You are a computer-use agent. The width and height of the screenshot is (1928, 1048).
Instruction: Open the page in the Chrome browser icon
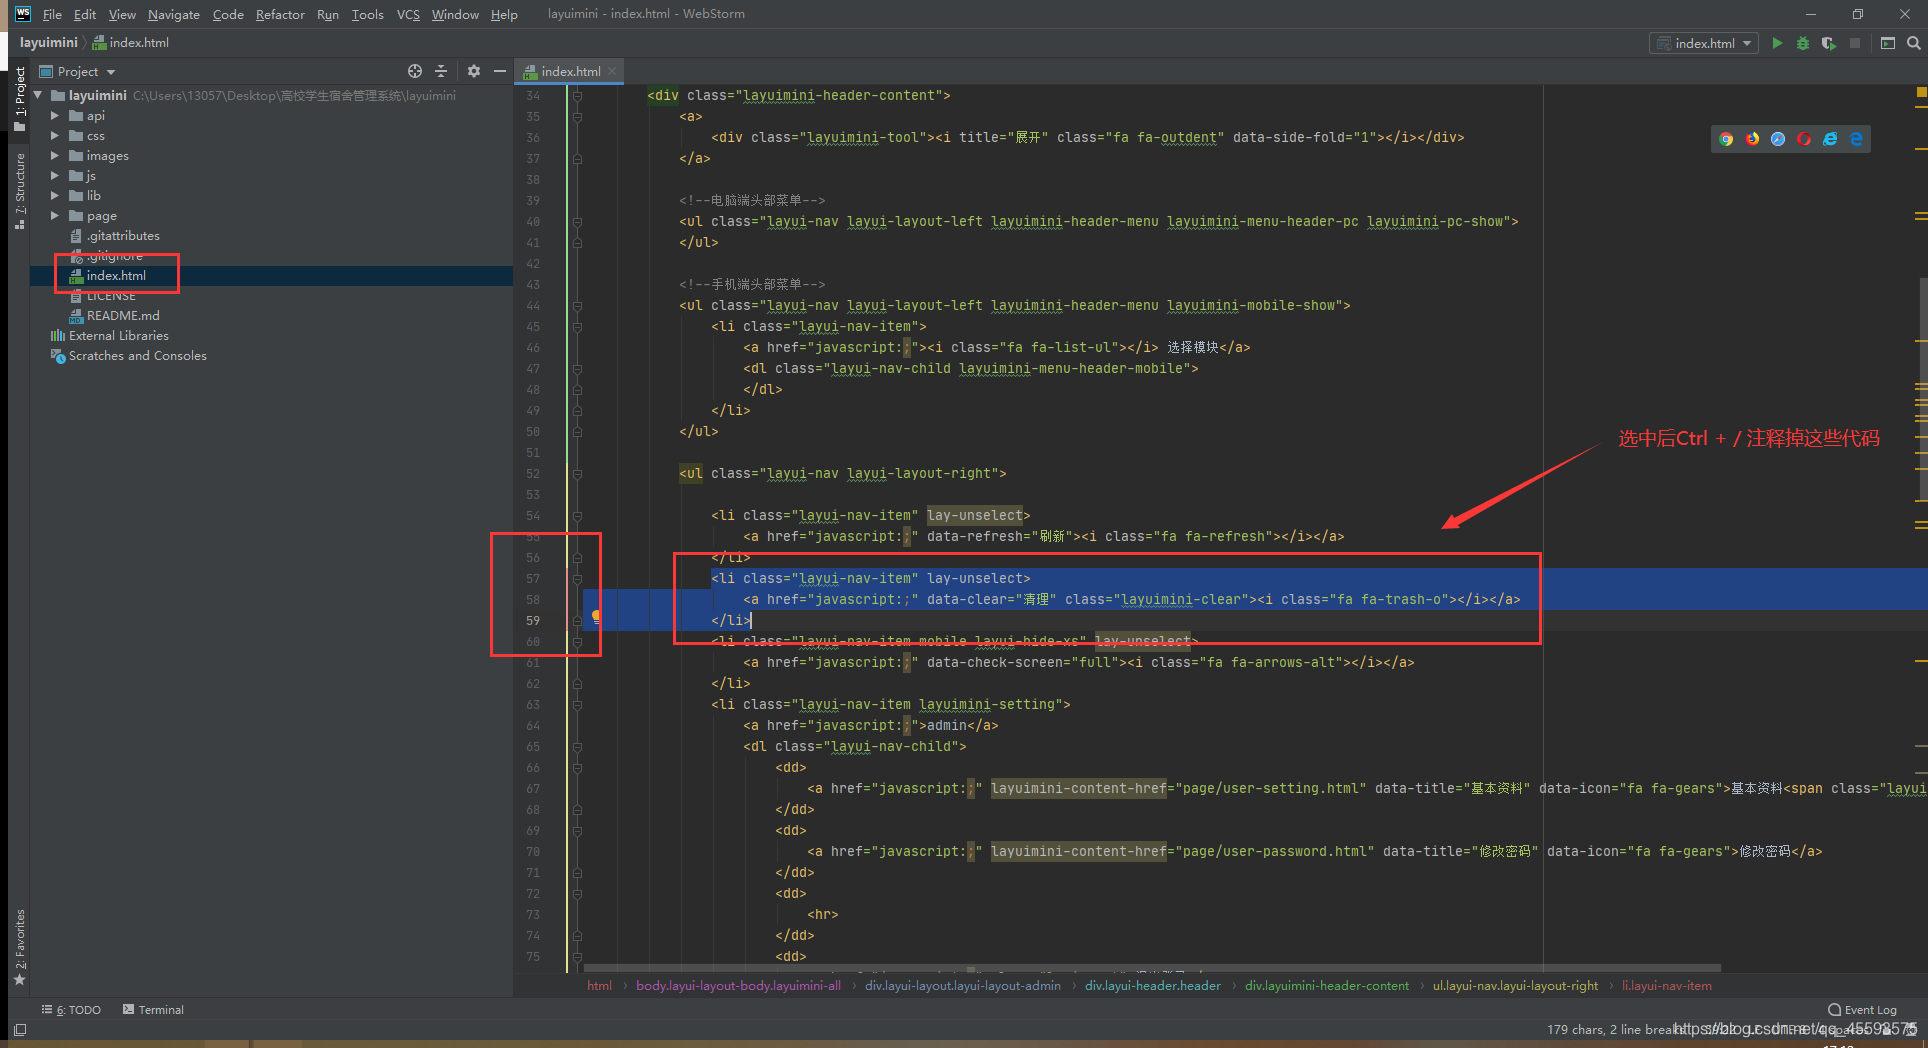(1726, 139)
